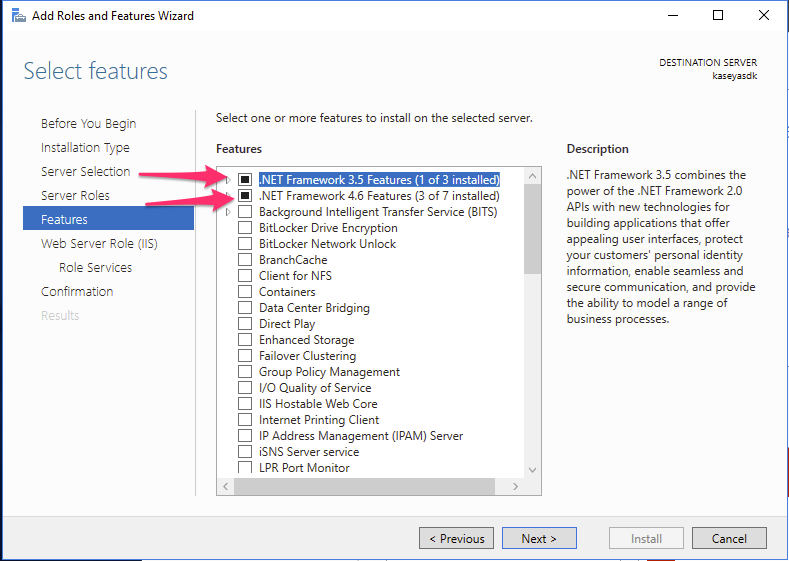Check the Containers checkbox
Viewport: 789px width, 561px height.
pos(245,292)
